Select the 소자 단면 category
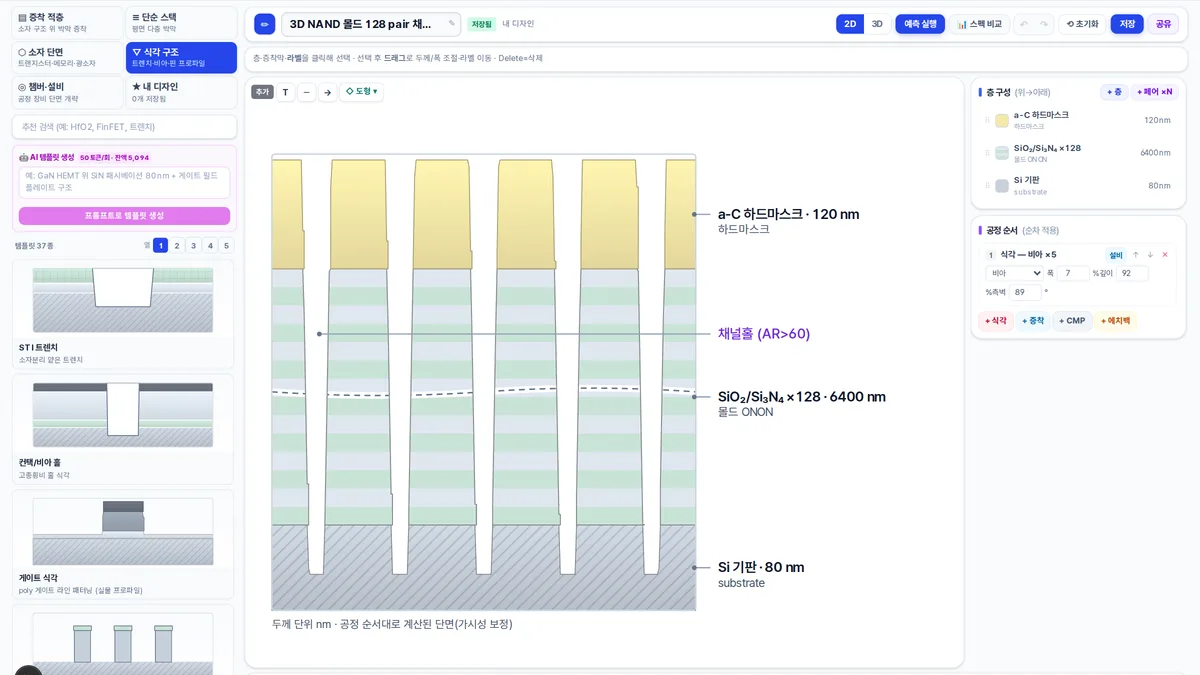The image size is (1200, 675). point(68,57)
